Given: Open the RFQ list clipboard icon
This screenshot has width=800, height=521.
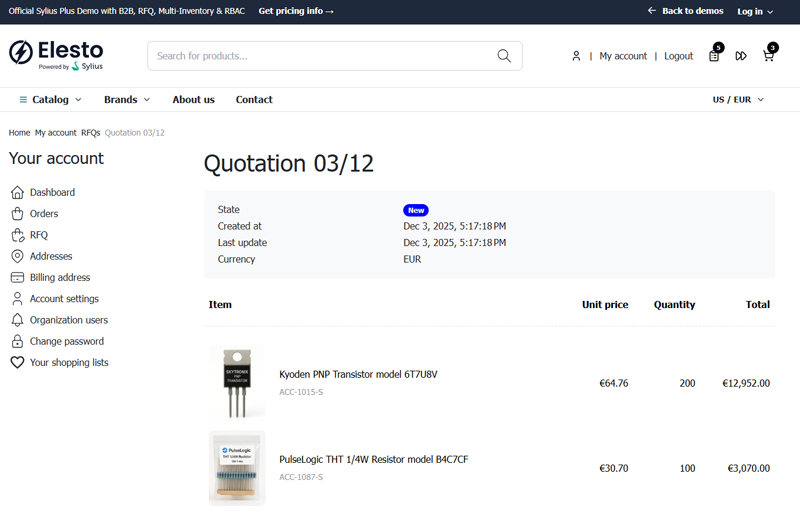Looking at the screenshot, I should [x=714, y=56].
